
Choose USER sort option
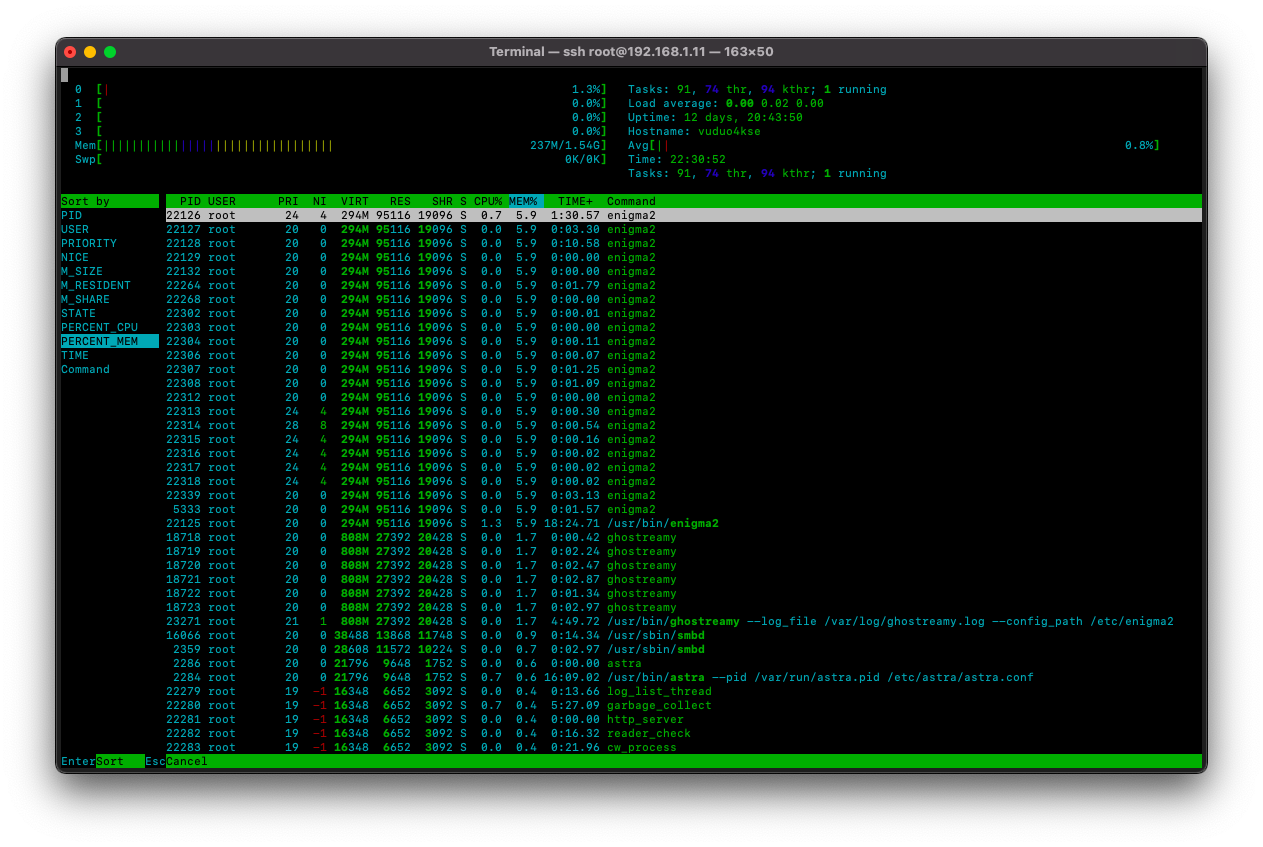click(x=75, y=229)
